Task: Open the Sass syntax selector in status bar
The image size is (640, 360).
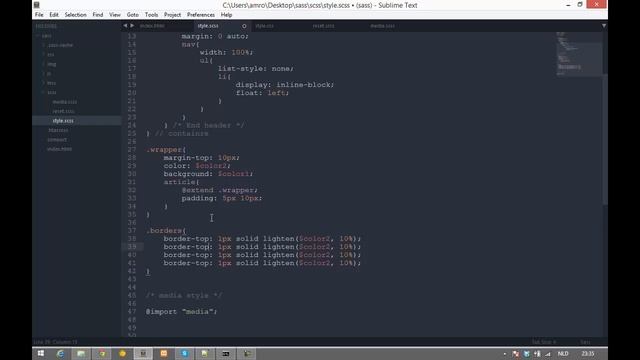Action: pos(585,342)
